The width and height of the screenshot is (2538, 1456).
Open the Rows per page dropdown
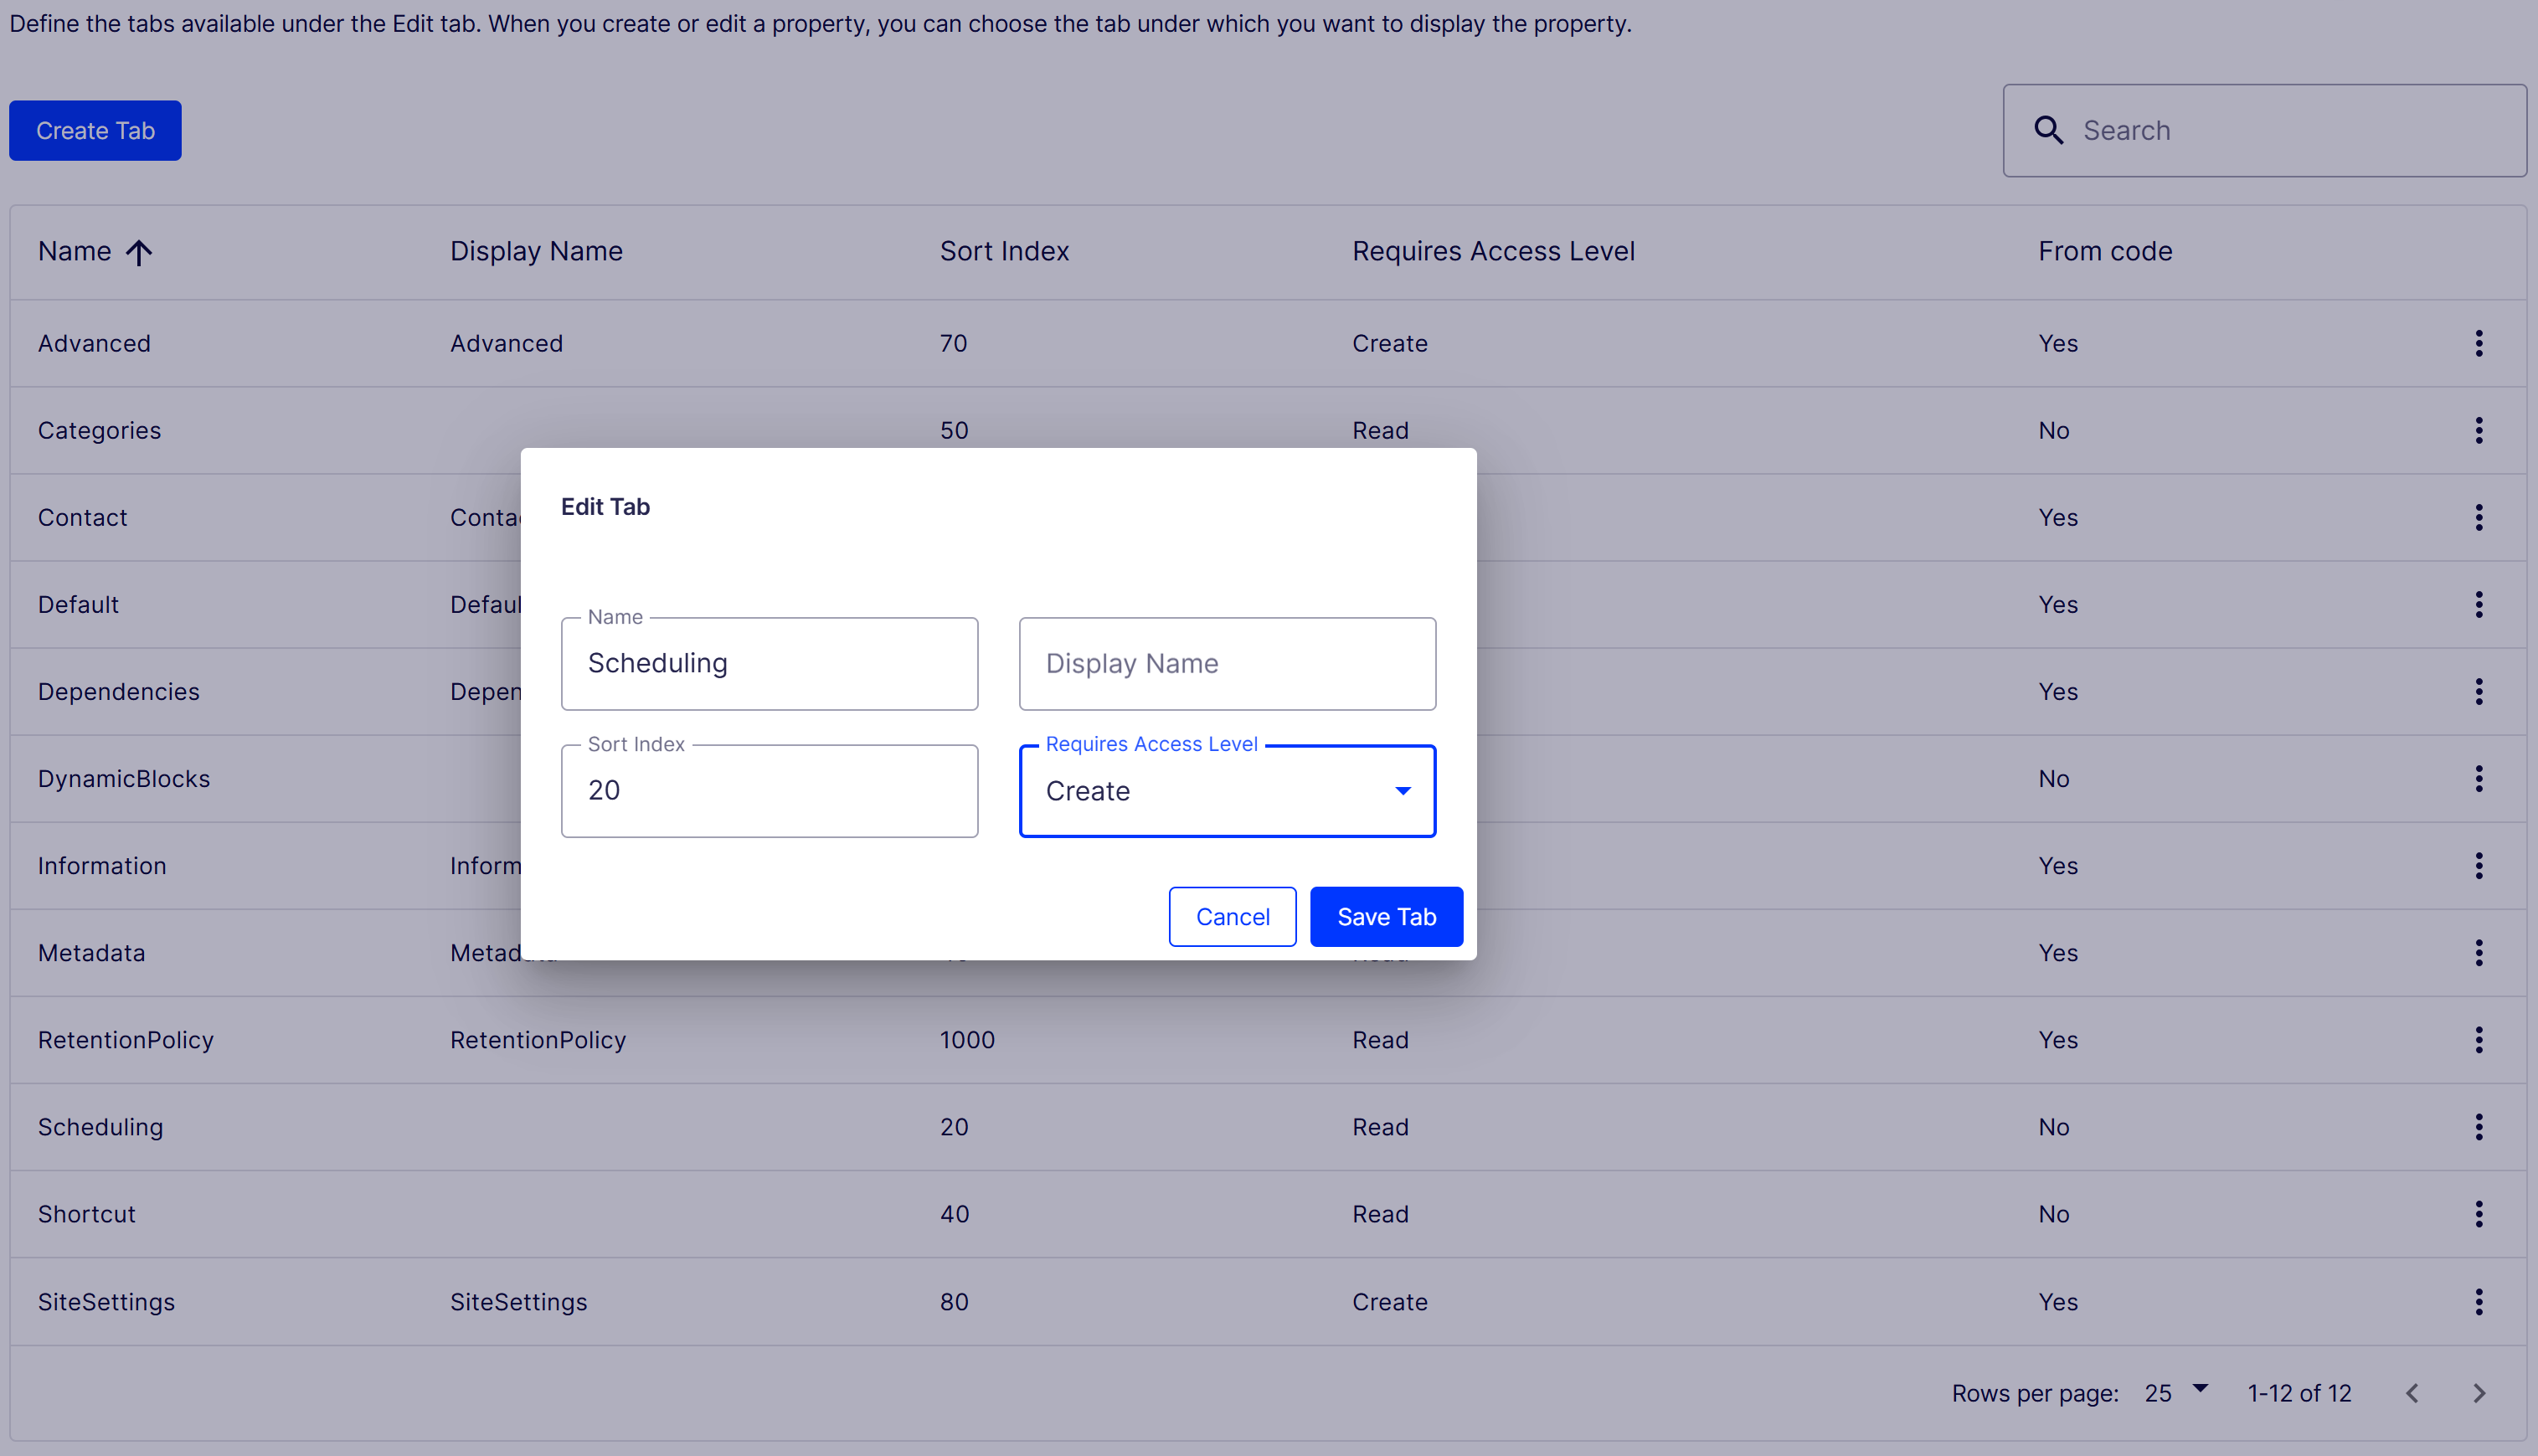(2176, 1391)
